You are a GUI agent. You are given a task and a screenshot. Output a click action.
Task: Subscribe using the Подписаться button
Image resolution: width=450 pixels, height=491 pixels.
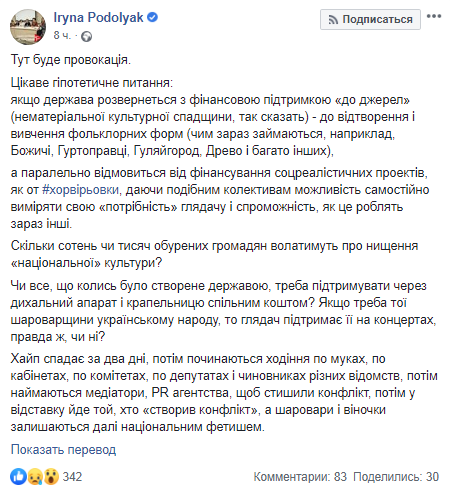coord(370,19)
